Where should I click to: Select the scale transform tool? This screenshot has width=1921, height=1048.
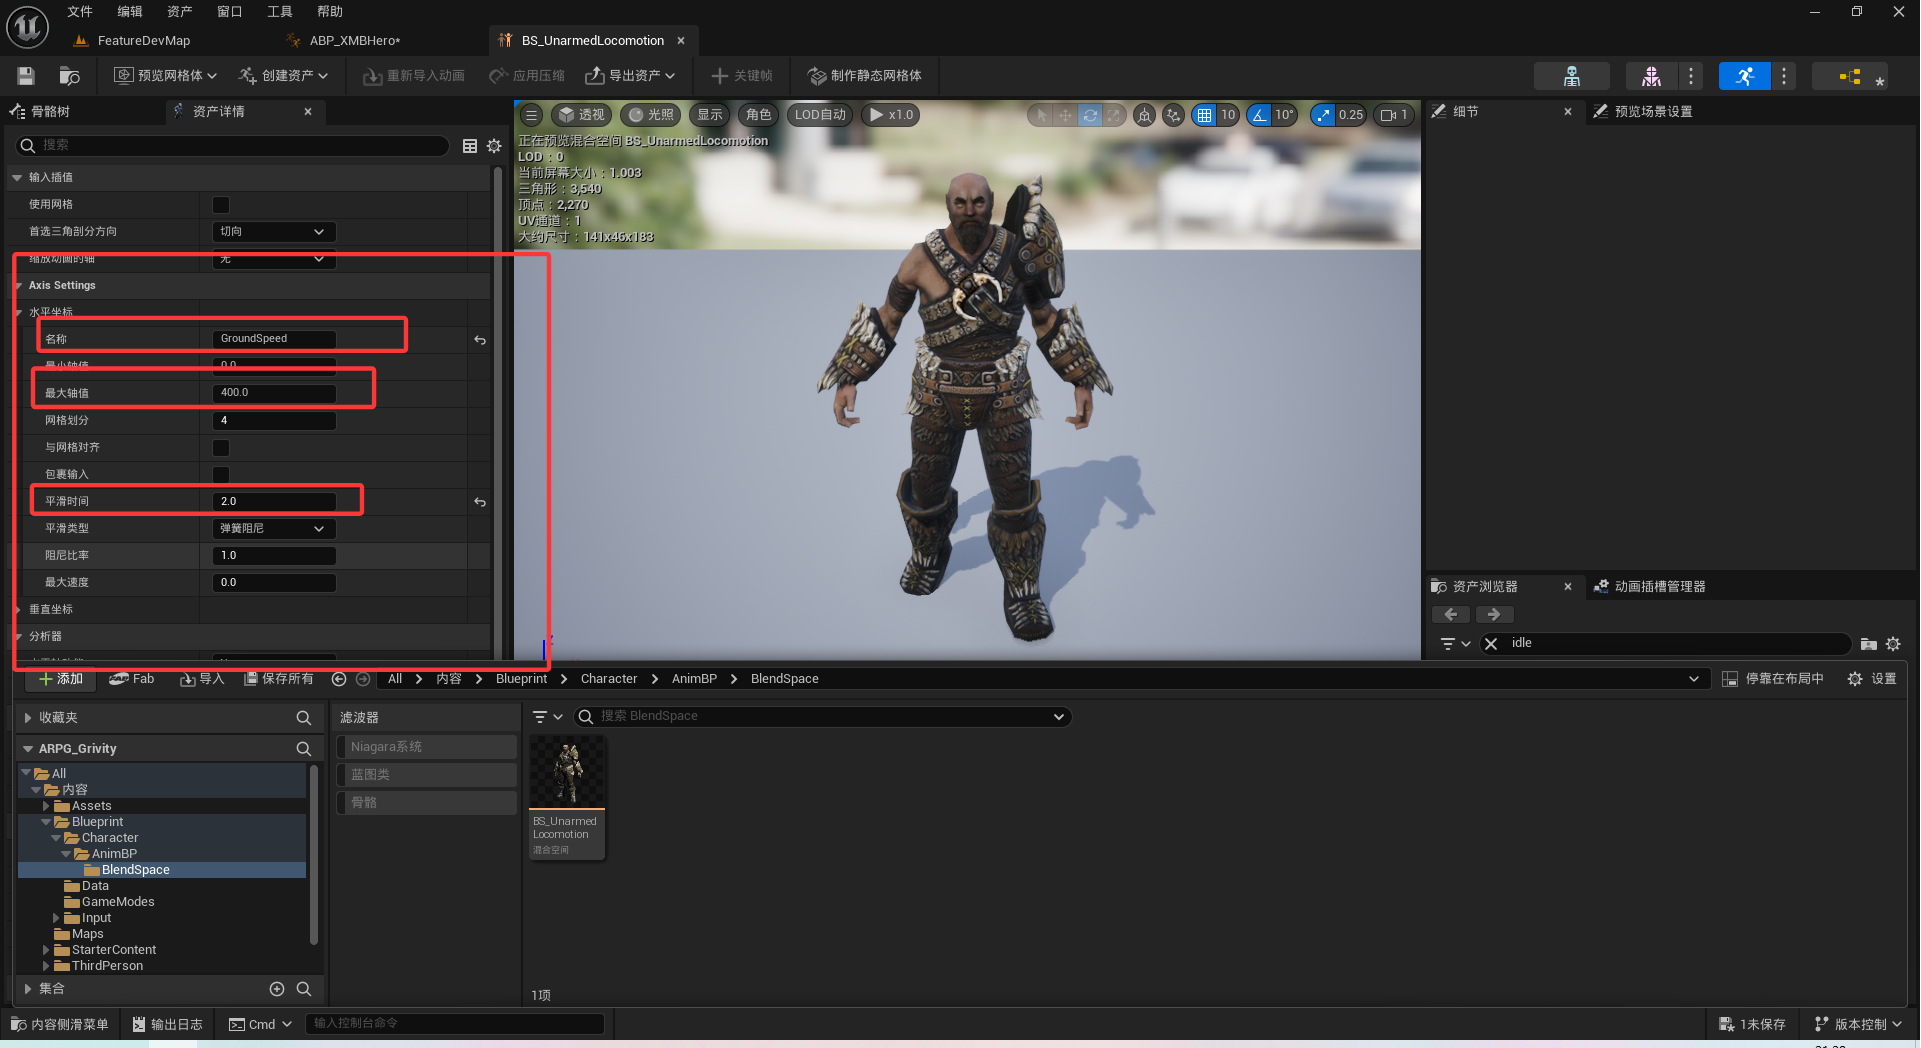pyautogui.click(x=1113, y=115)
